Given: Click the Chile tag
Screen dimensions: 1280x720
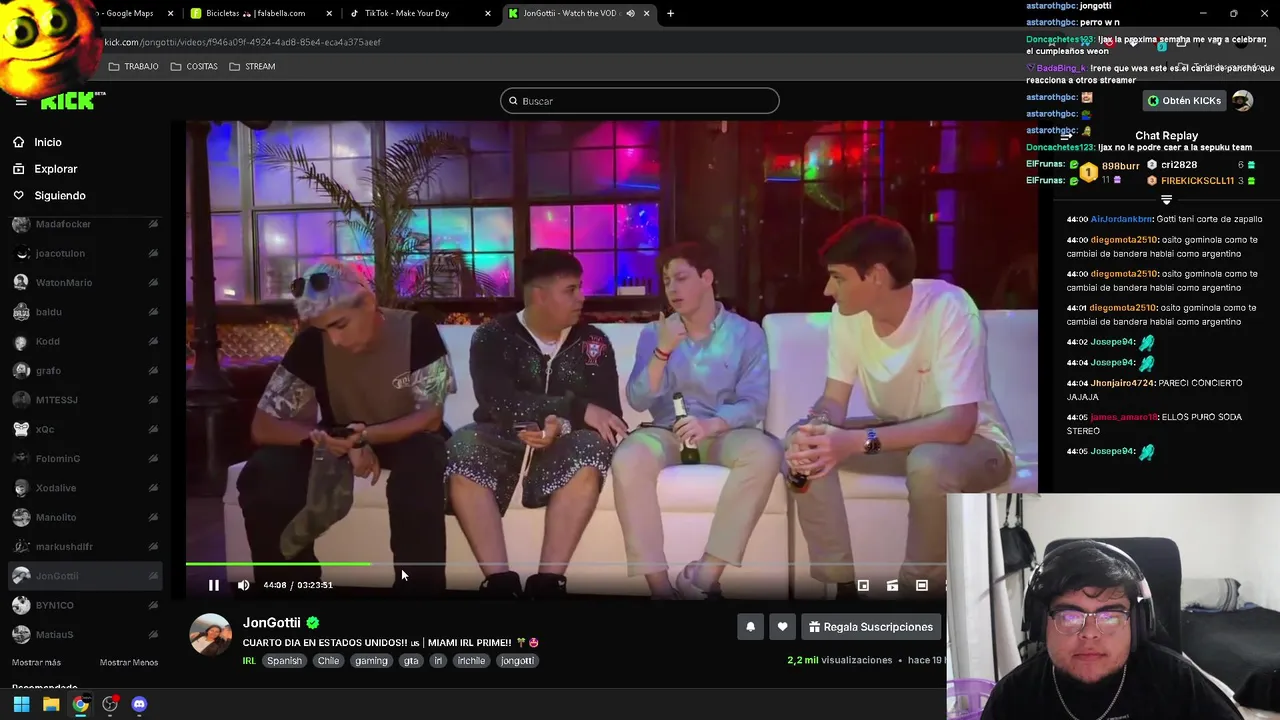Looking at the screenshot, I should [328, 661].
